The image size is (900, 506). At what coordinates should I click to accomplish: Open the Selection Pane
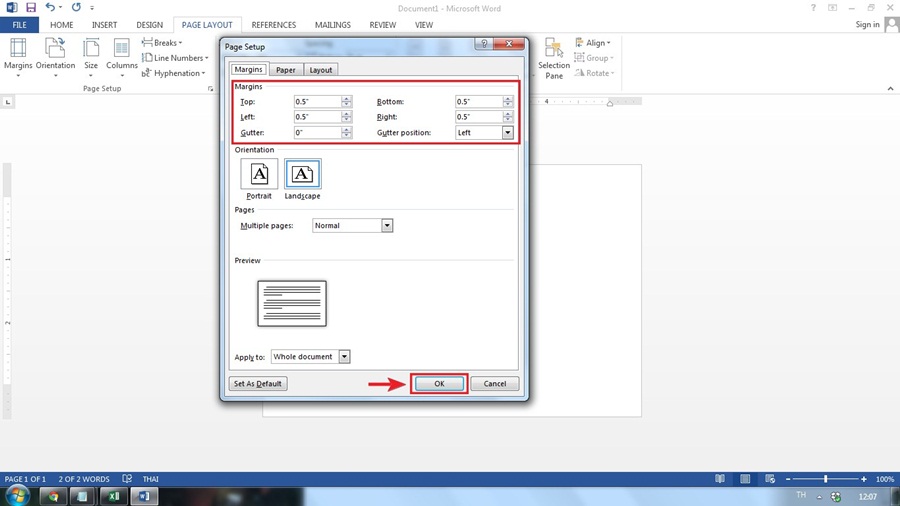[554, 59]
